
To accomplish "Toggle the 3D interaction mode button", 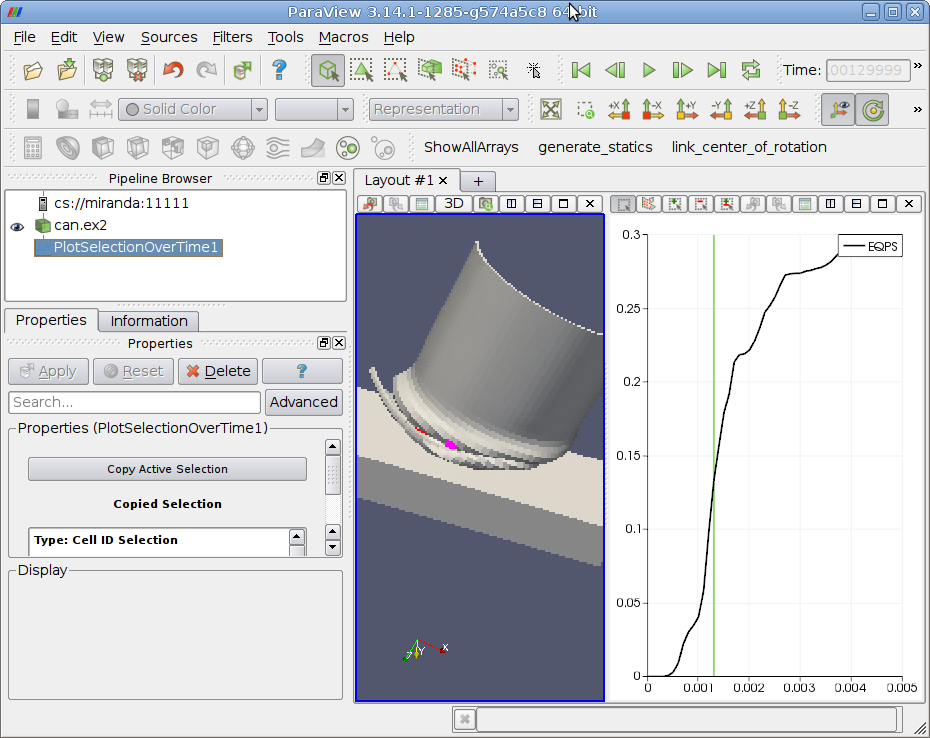I will (454, 203).
